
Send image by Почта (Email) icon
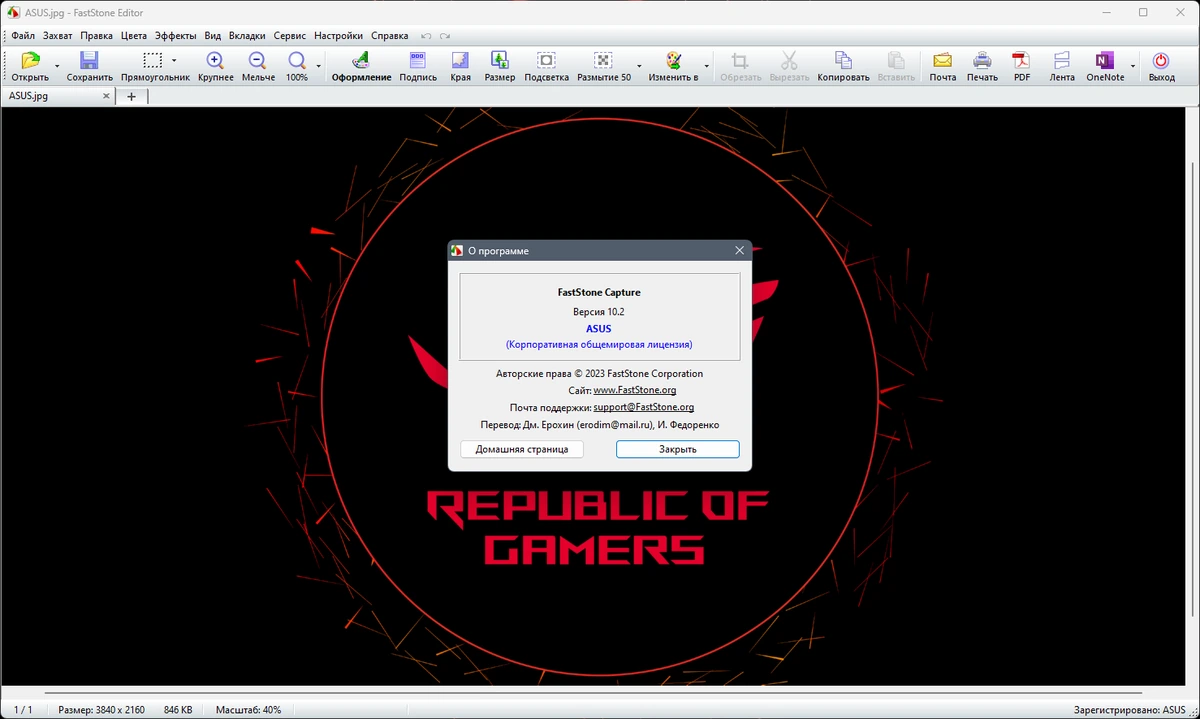(942, 60)
